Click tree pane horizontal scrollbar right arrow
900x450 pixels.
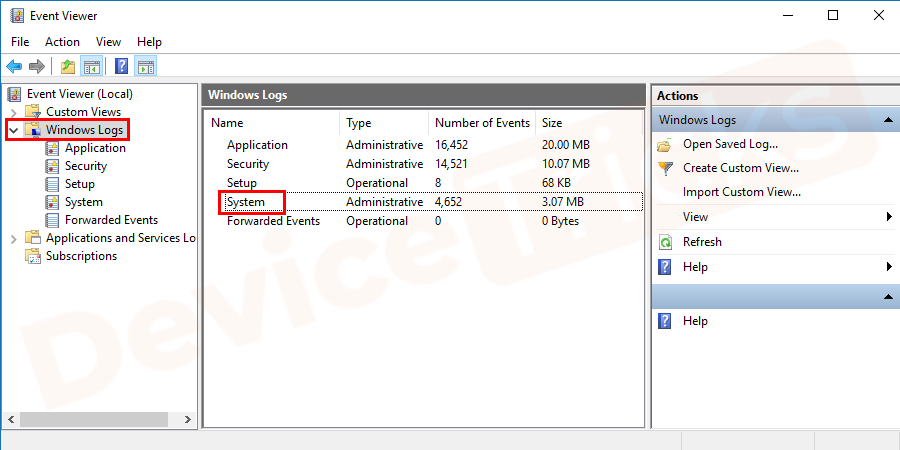click(188, 420)
